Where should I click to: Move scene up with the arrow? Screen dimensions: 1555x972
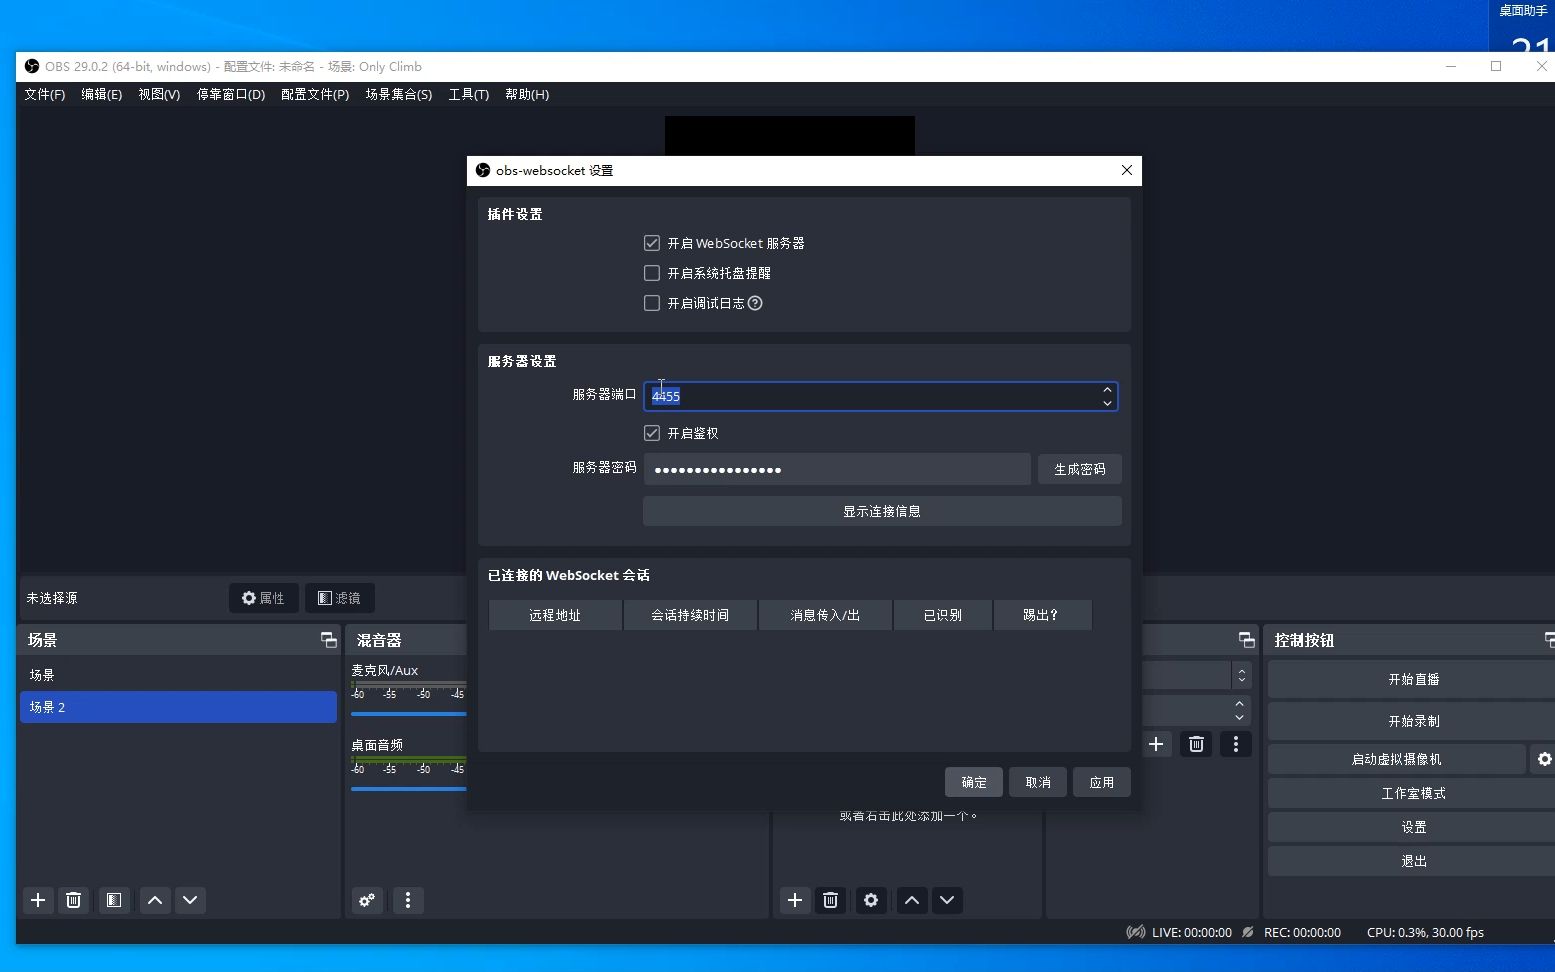coord(155,900)
